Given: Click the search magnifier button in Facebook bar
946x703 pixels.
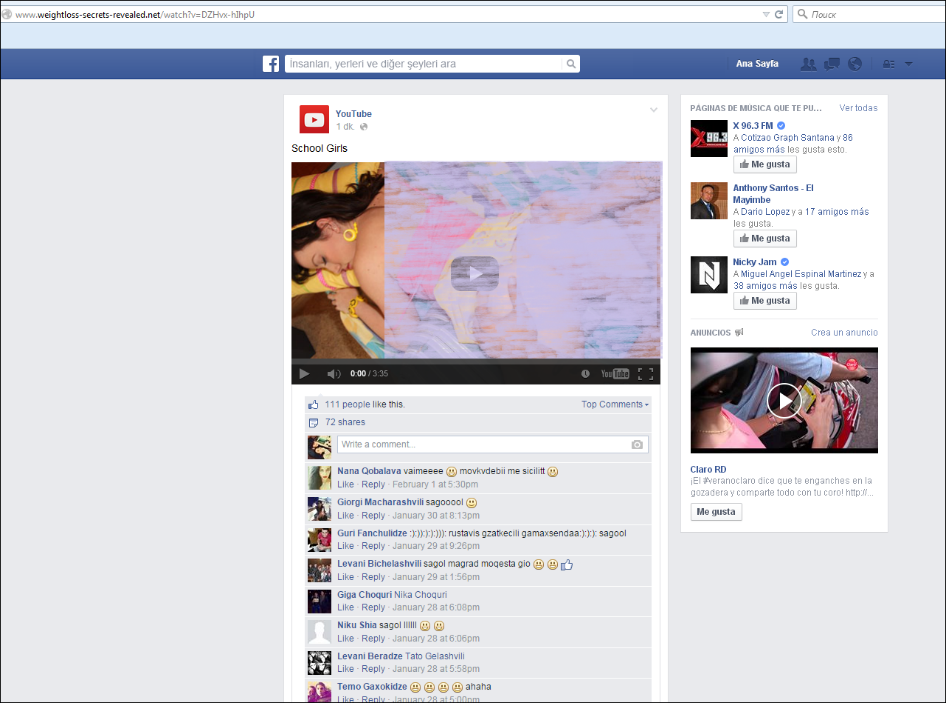Looking at the screenshot, I should 571,64.
